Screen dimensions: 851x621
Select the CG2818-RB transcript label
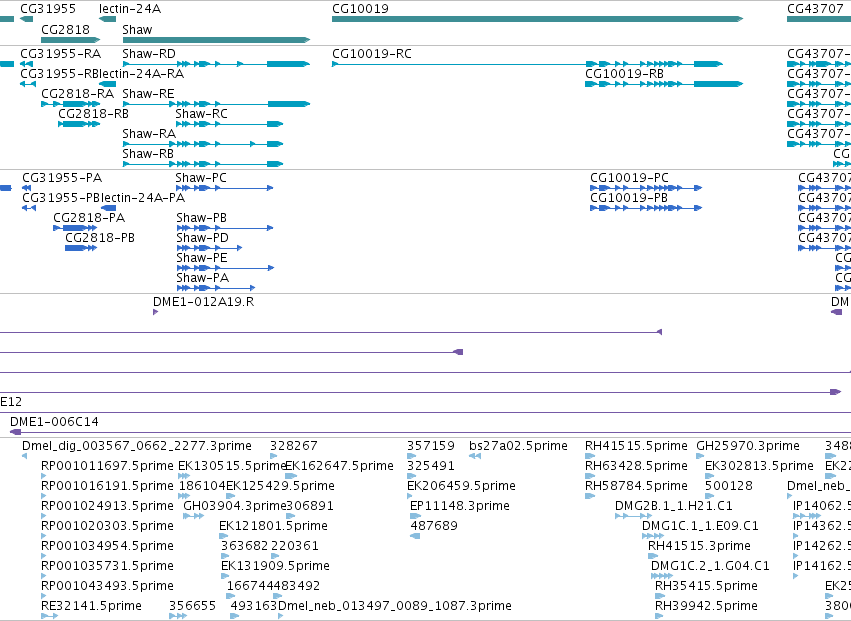(x=93, y=114)
